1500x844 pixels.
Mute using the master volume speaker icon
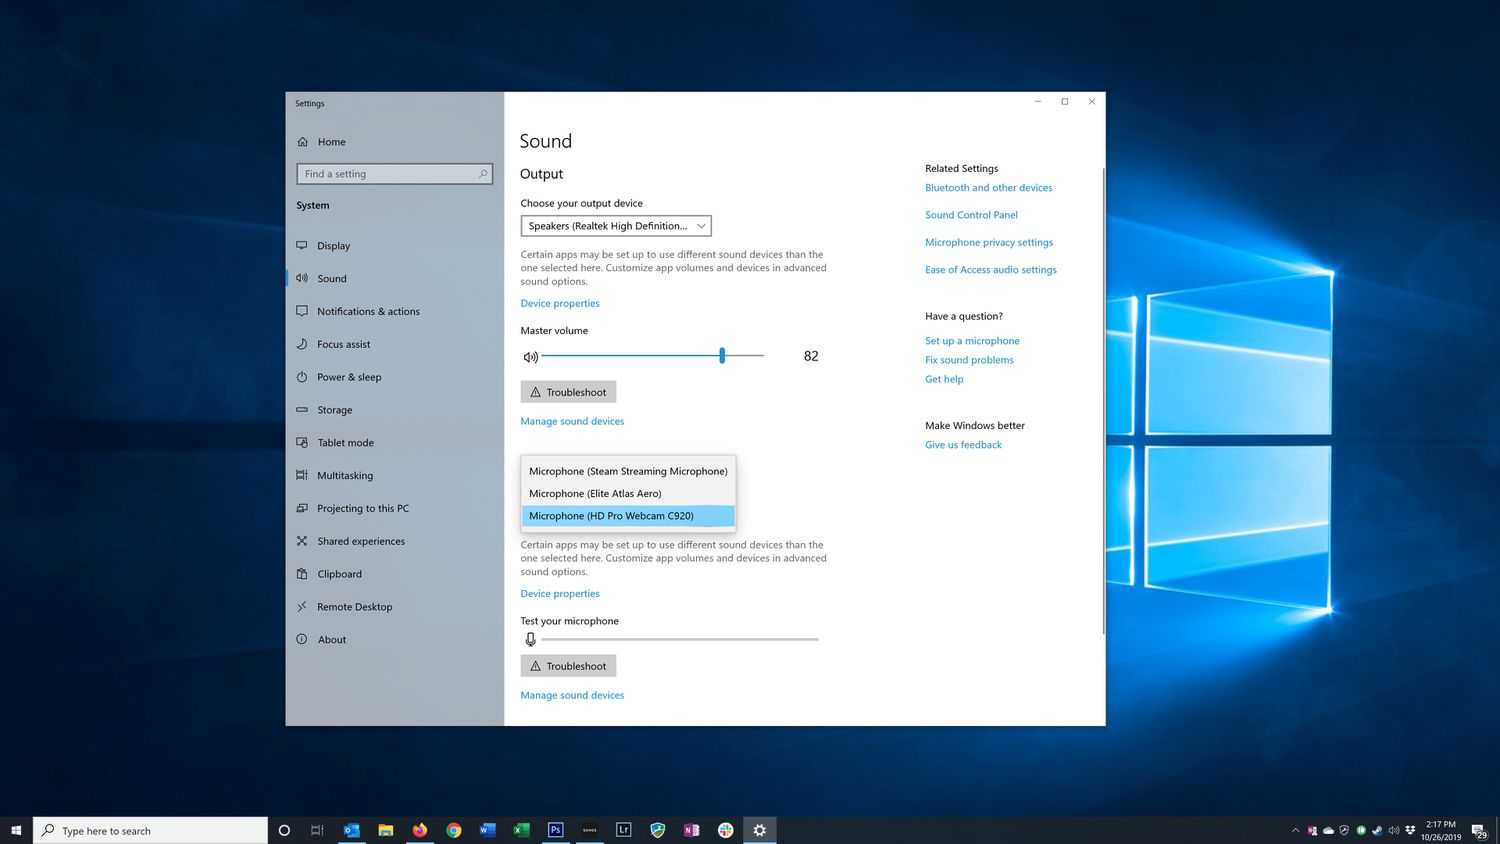pos(530,357)
